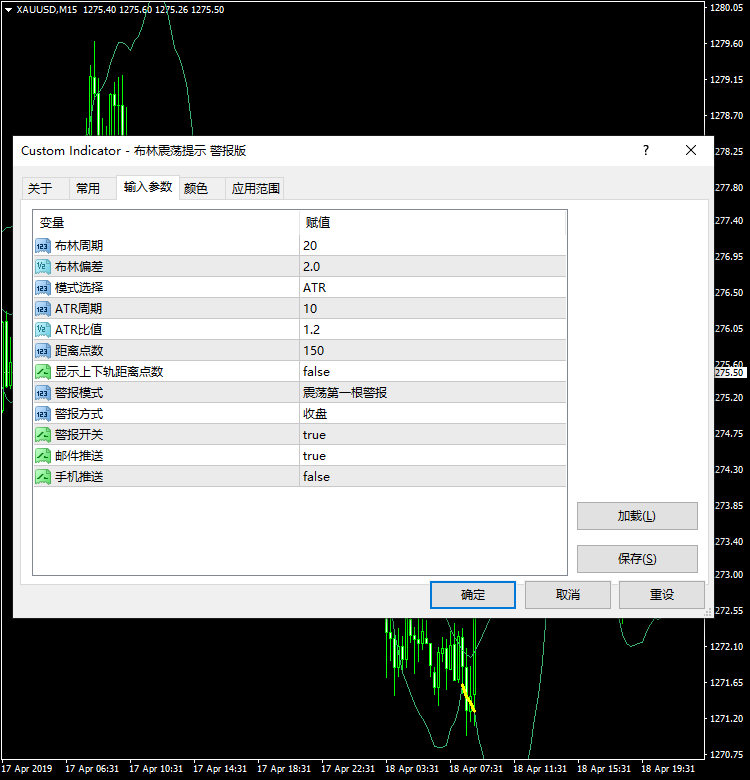The height and width of the screenshot is (780, 750).
Task: Click the boolean icon beside 邮件推送
Action: (x=43, y=456)
